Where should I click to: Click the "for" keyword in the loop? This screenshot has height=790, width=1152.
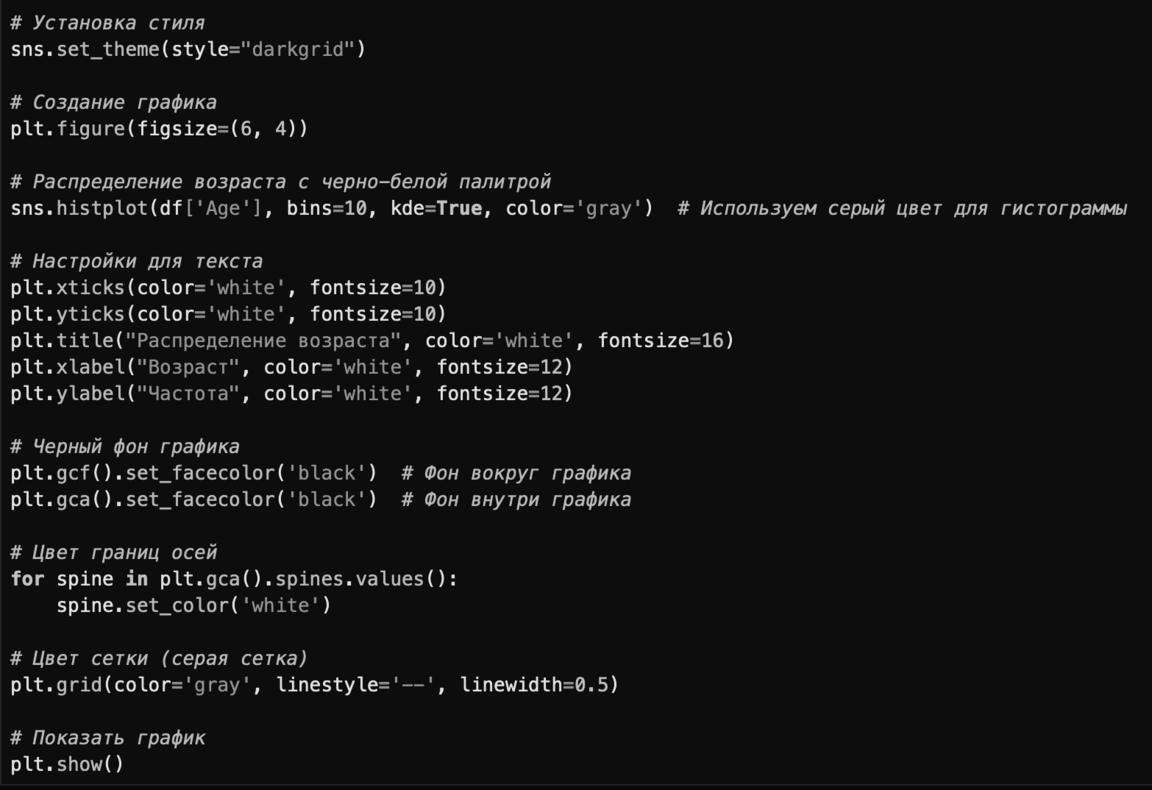pos(27,579)
